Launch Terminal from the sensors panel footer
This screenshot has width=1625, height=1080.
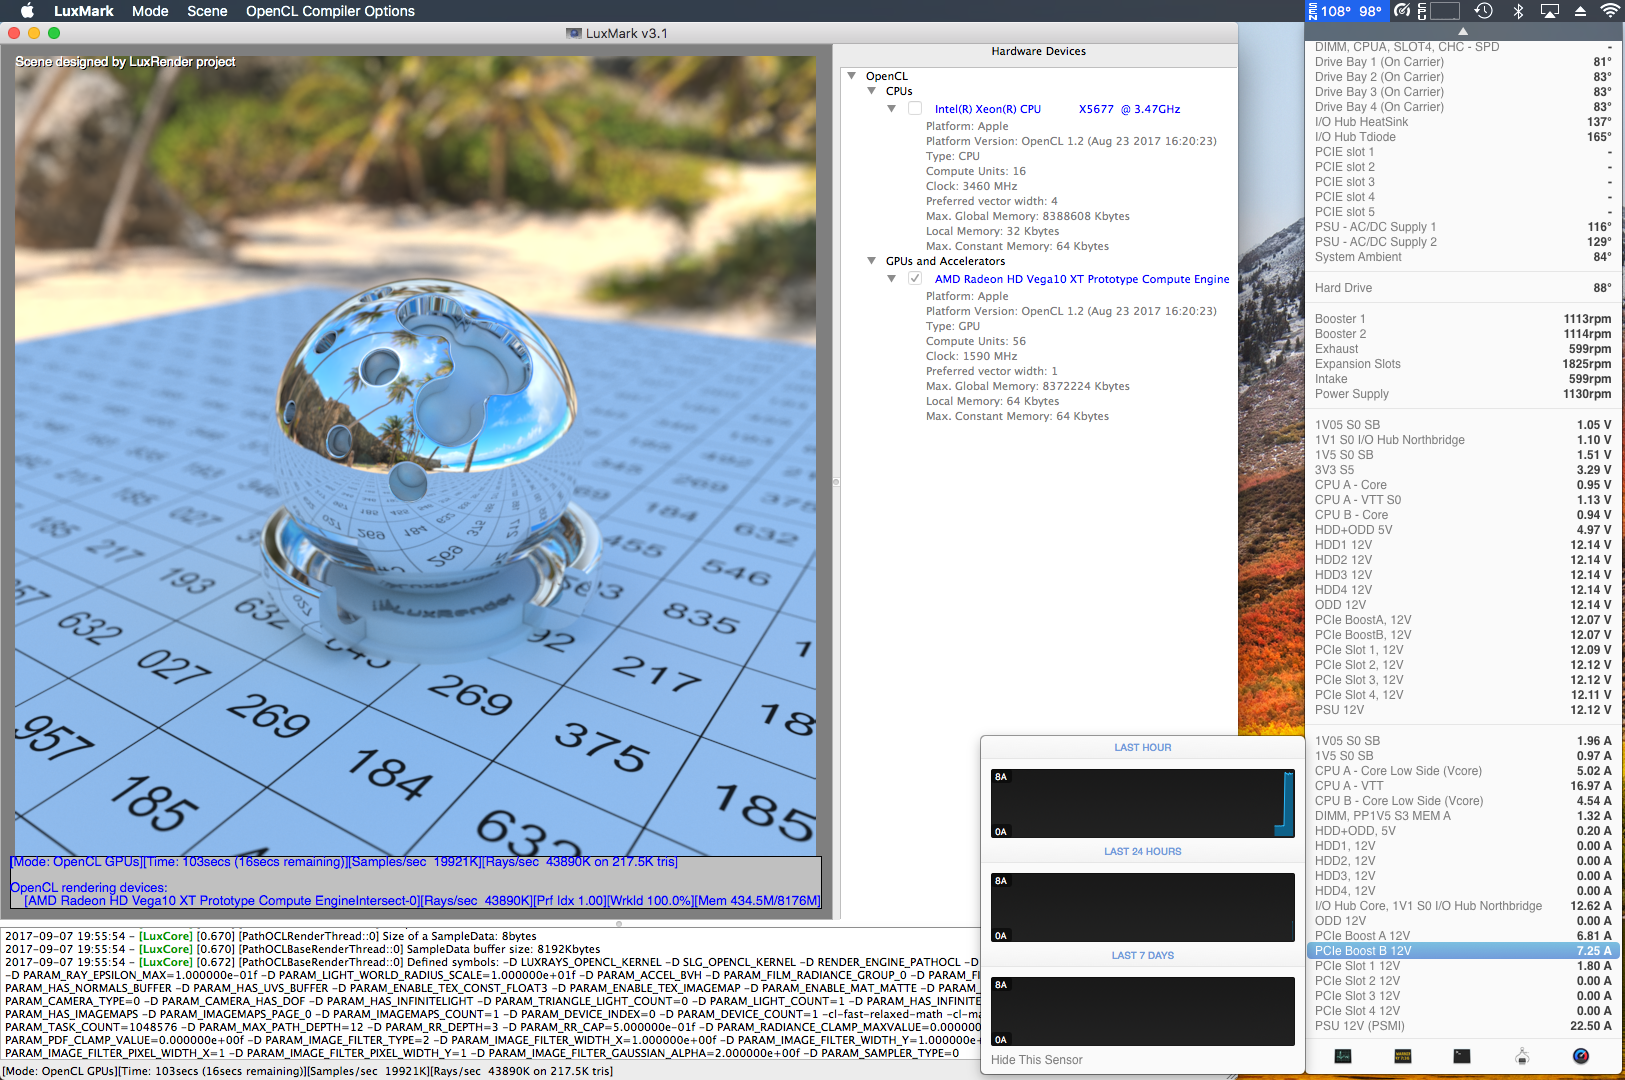(1462, 1056)
